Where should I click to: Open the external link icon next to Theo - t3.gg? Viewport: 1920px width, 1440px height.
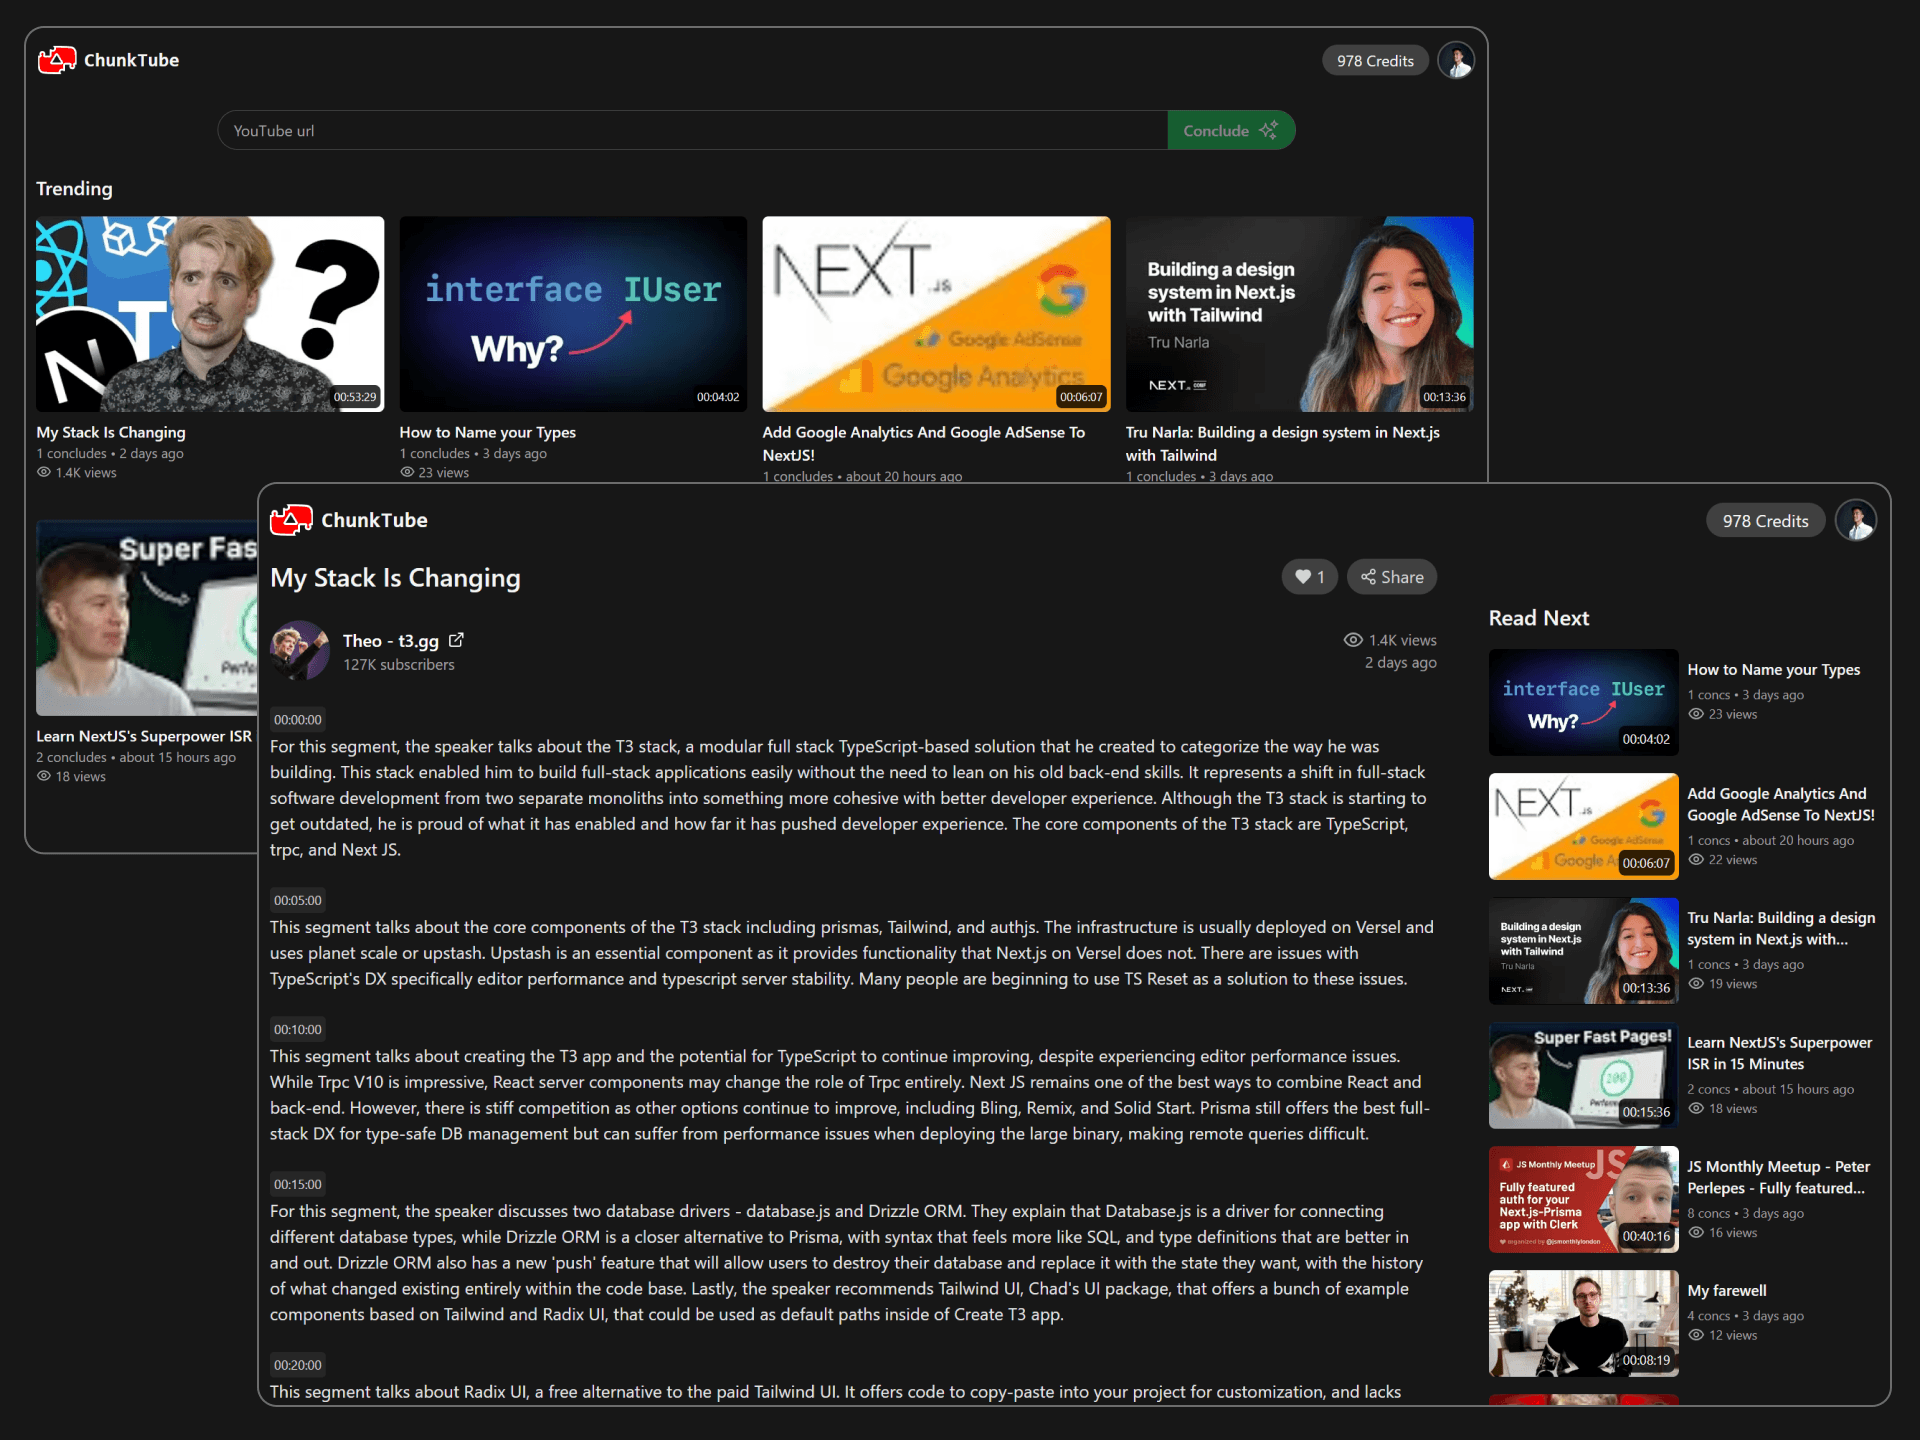click(456, 640)
